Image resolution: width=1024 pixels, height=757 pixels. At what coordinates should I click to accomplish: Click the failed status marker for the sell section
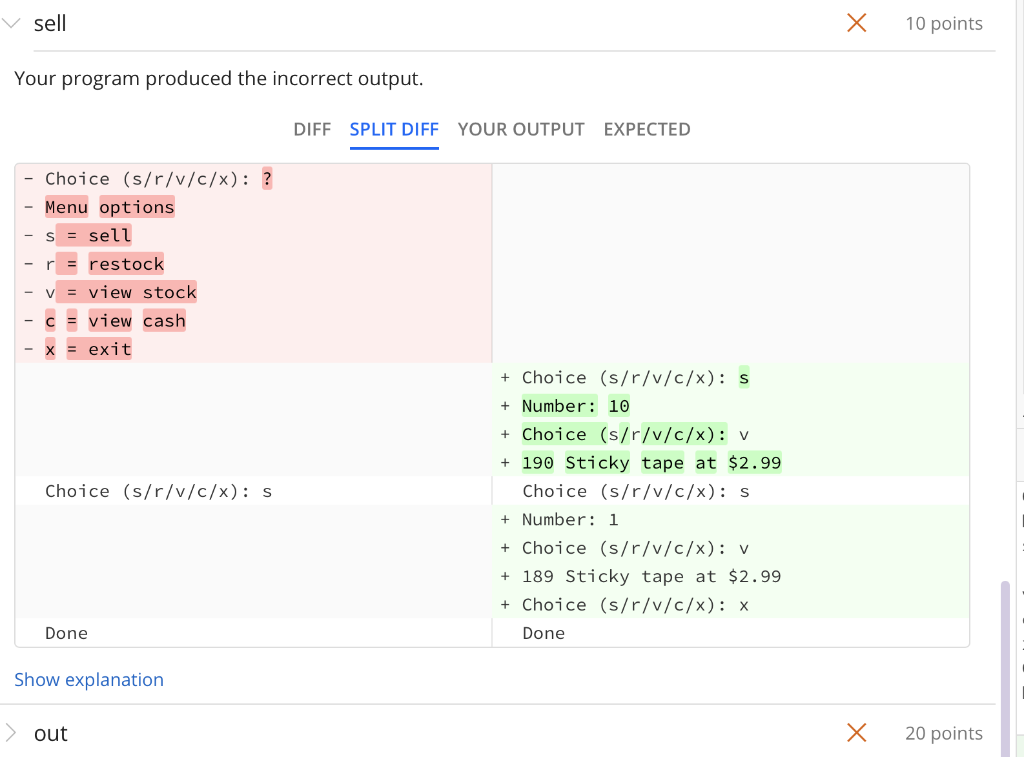coord(856,22)
